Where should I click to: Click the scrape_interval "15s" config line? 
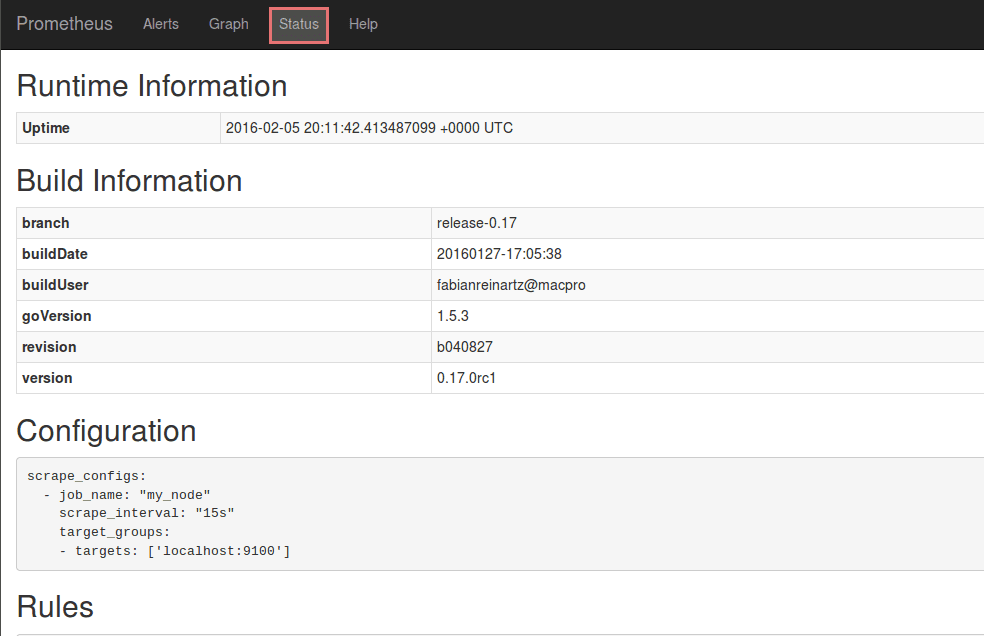146,513
